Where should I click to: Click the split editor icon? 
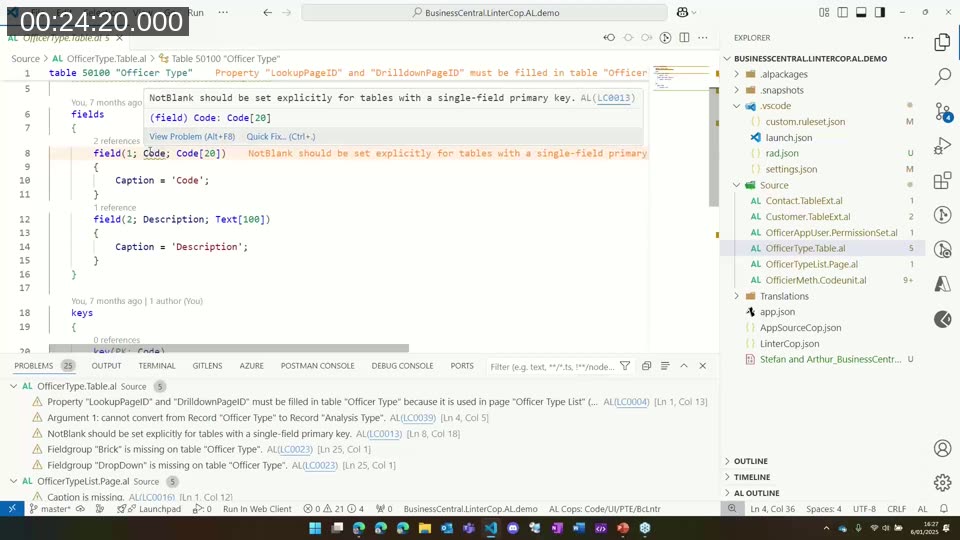tap(684, 37)
